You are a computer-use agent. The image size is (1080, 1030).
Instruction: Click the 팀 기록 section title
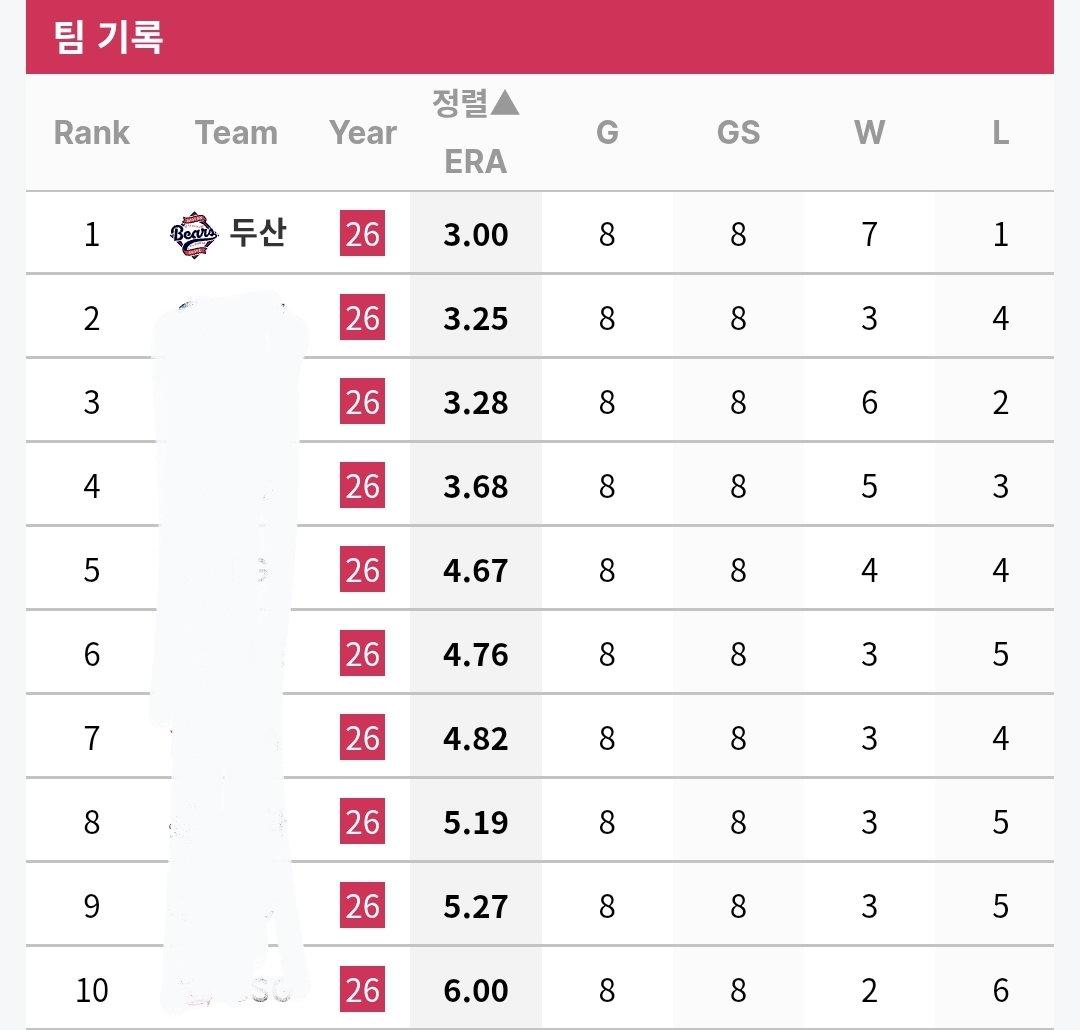(108, 37)
